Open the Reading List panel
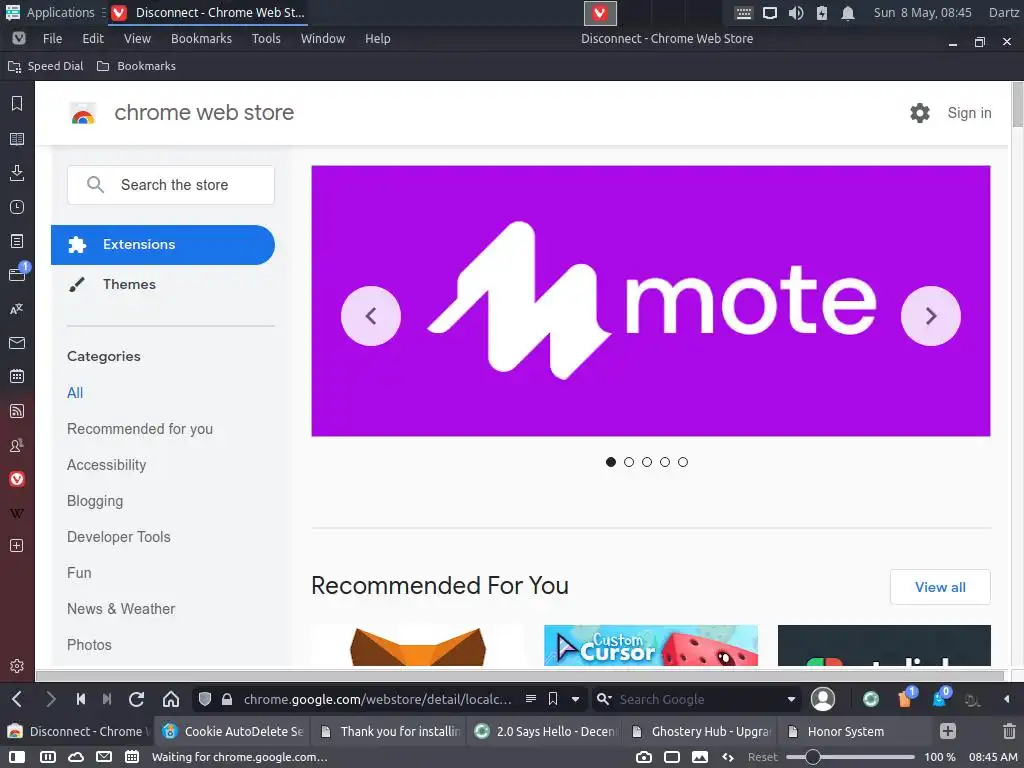This screenshot has height=768, width=1024. tap(17, 139)
